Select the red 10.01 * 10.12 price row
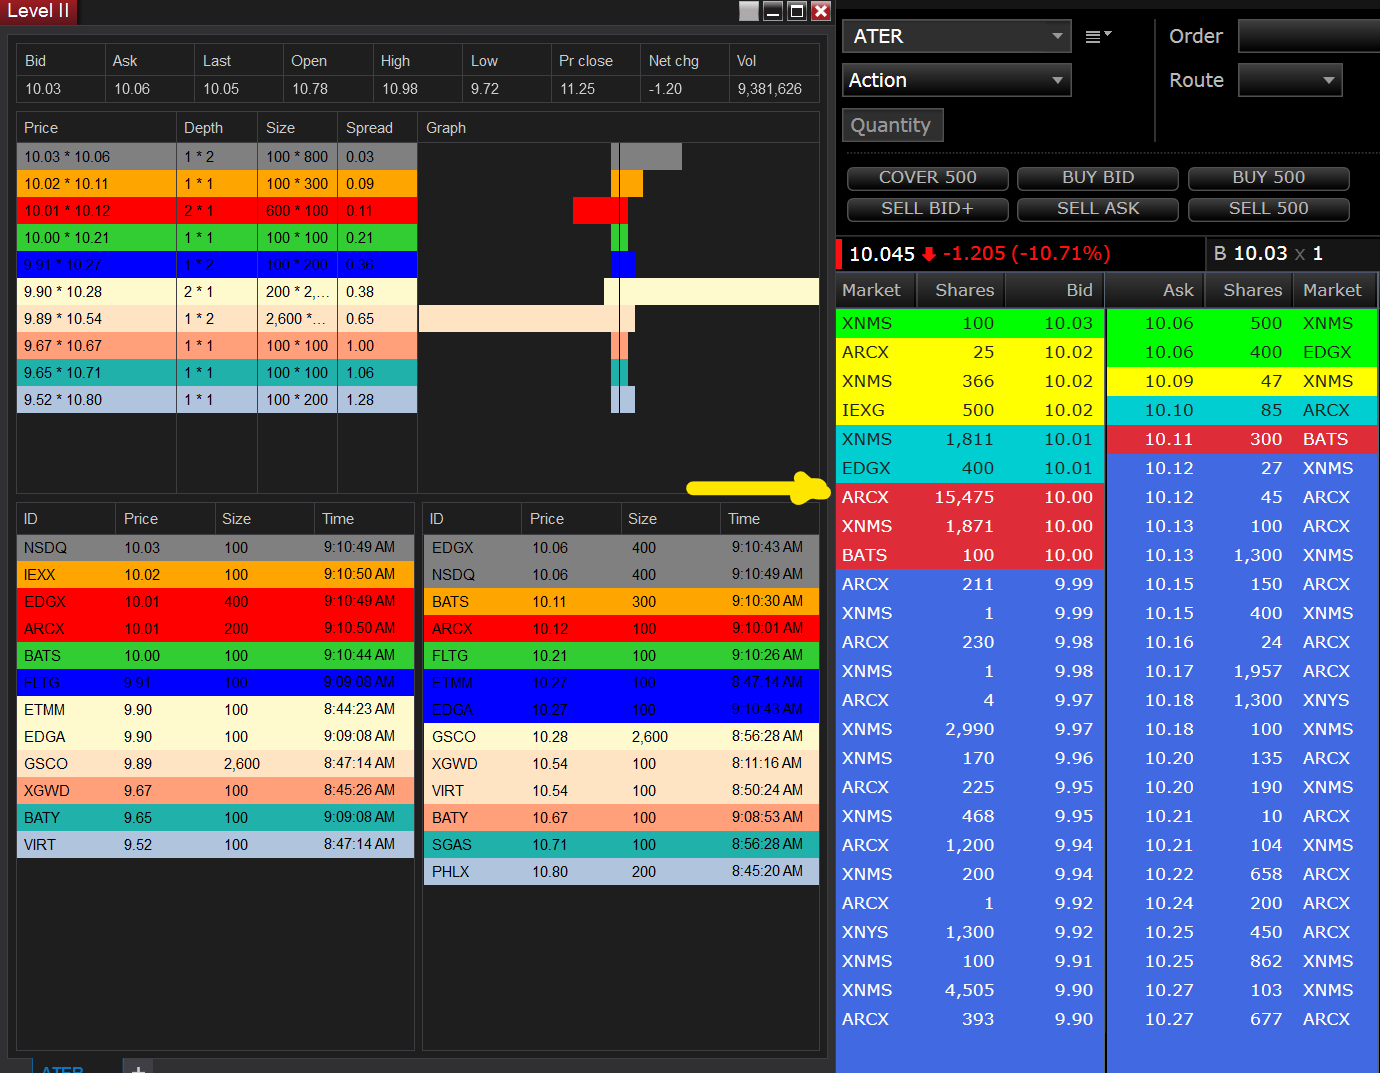1380x1073 pixels. (217, 211)
